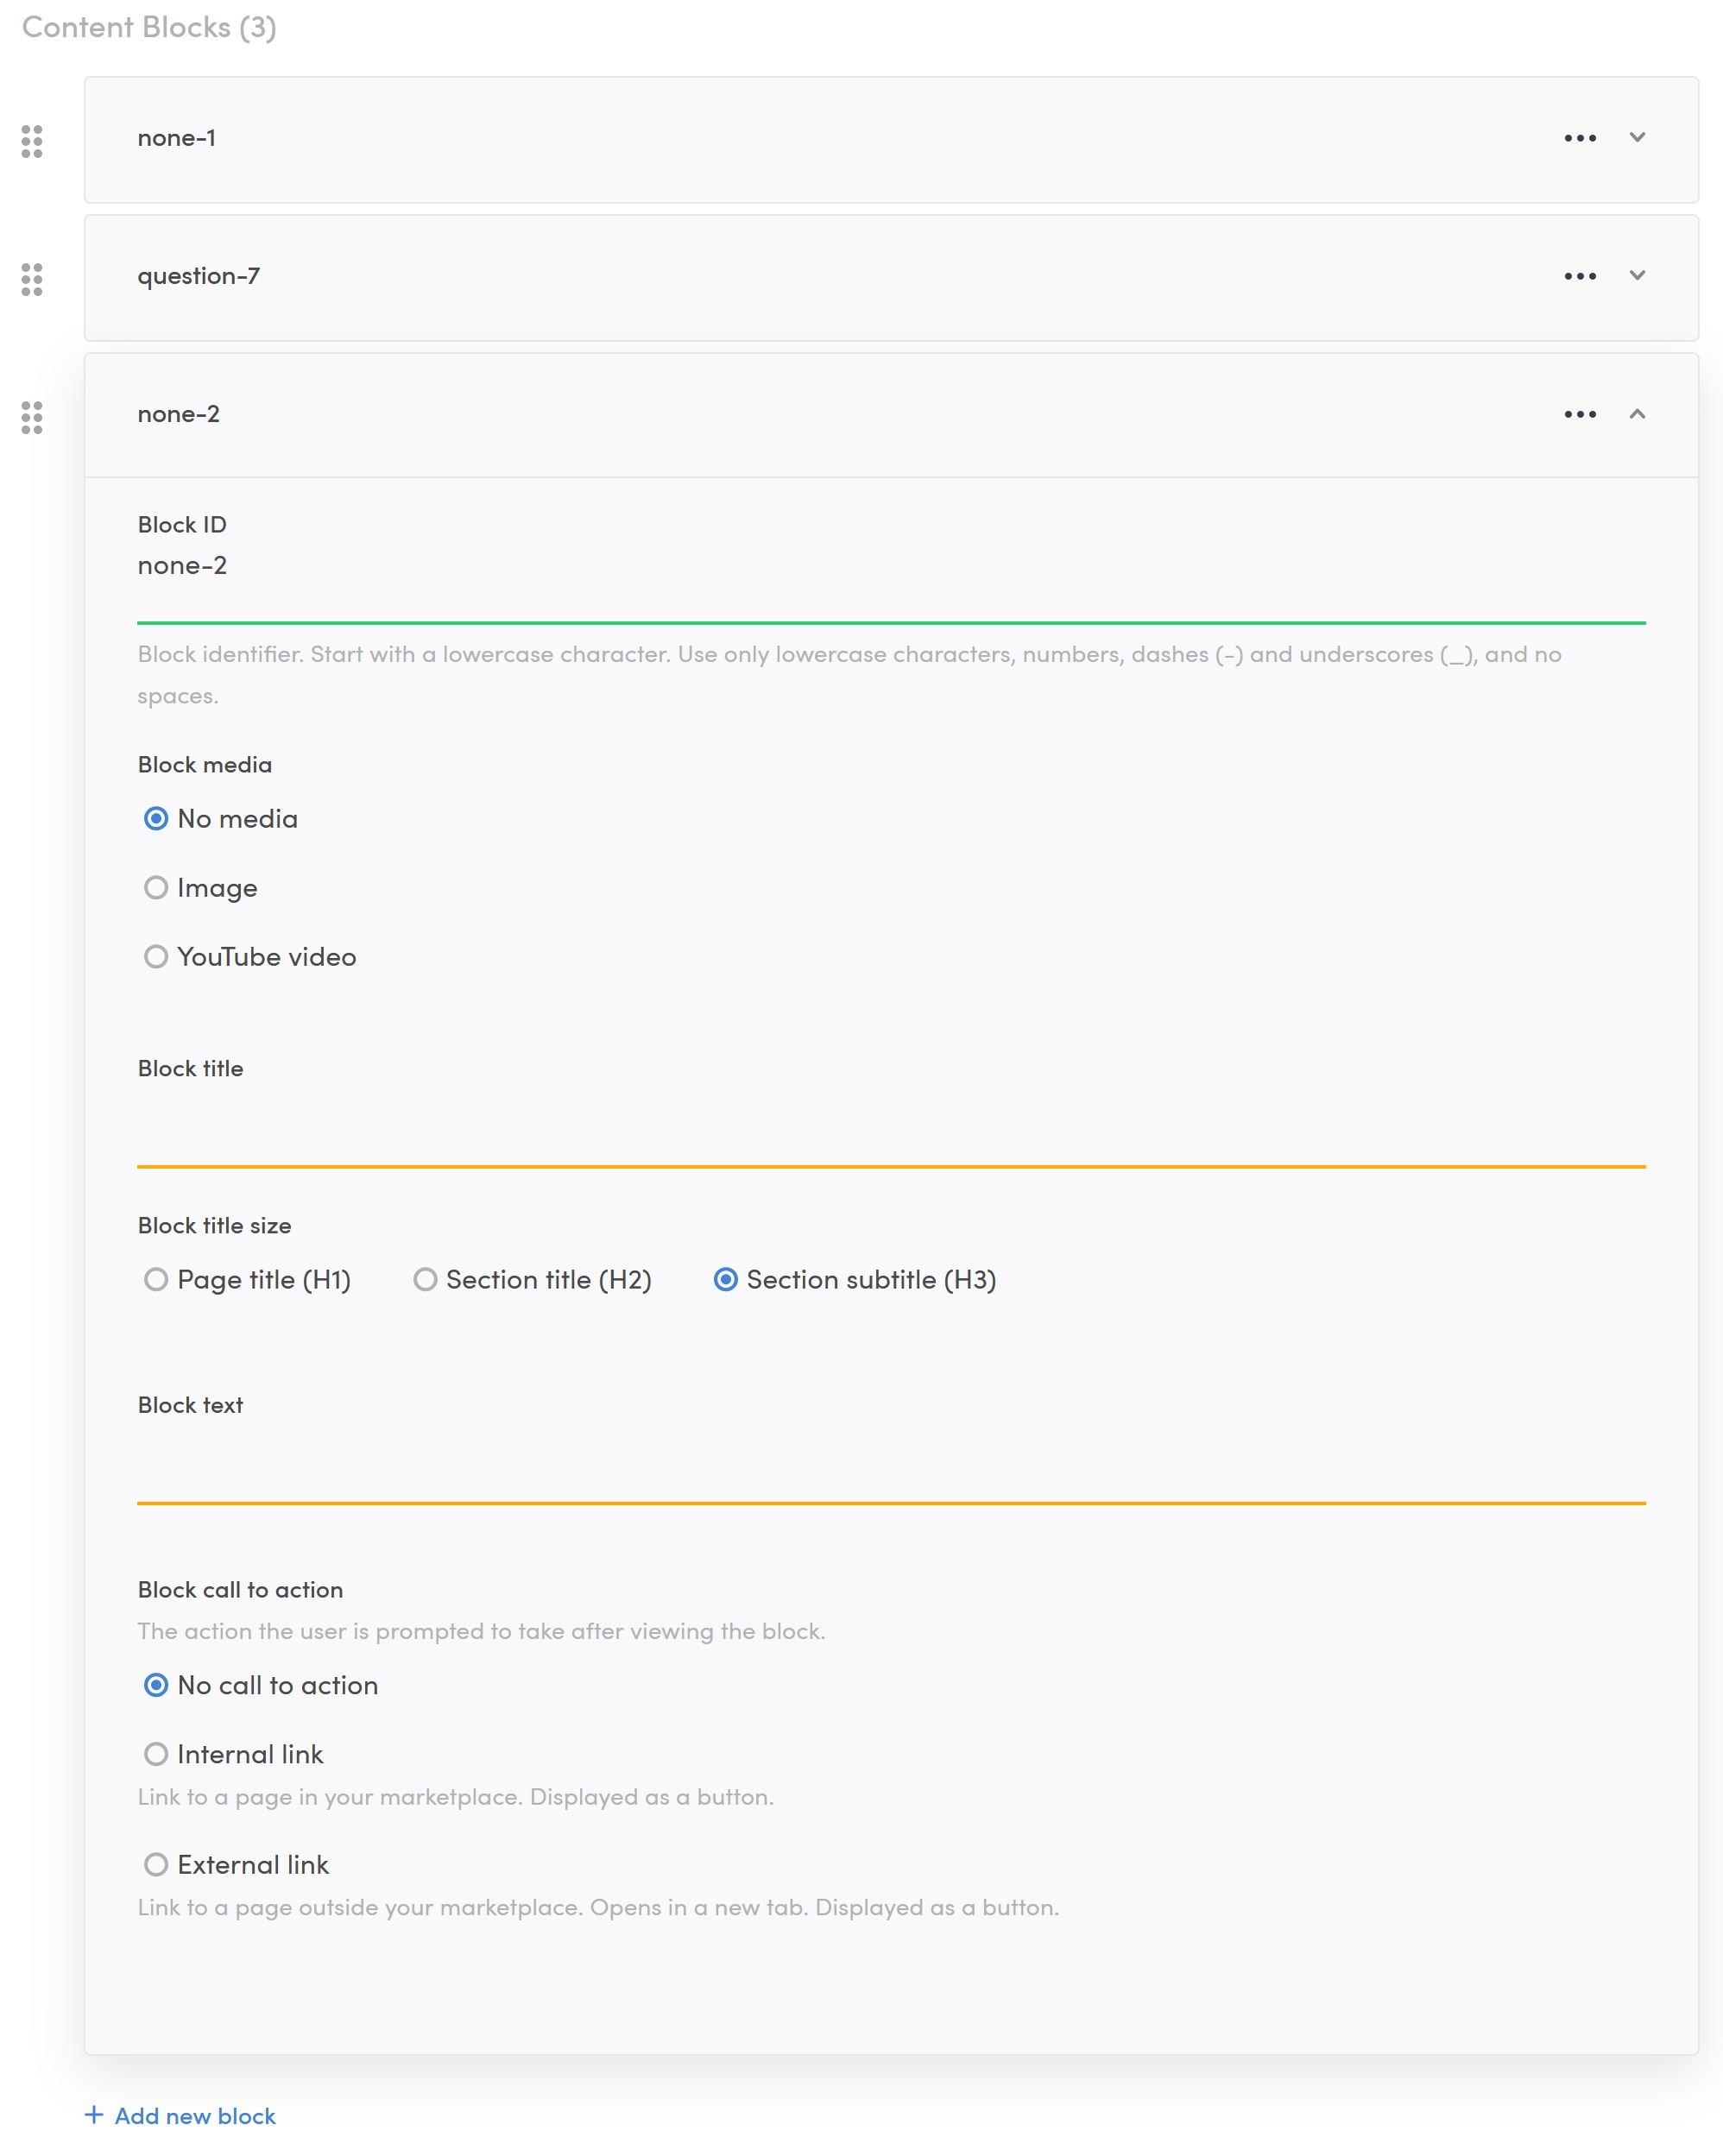This screenshot has width=1723, height=2156.
Task: Focus the Block text input field
Action: [890, 1470]
